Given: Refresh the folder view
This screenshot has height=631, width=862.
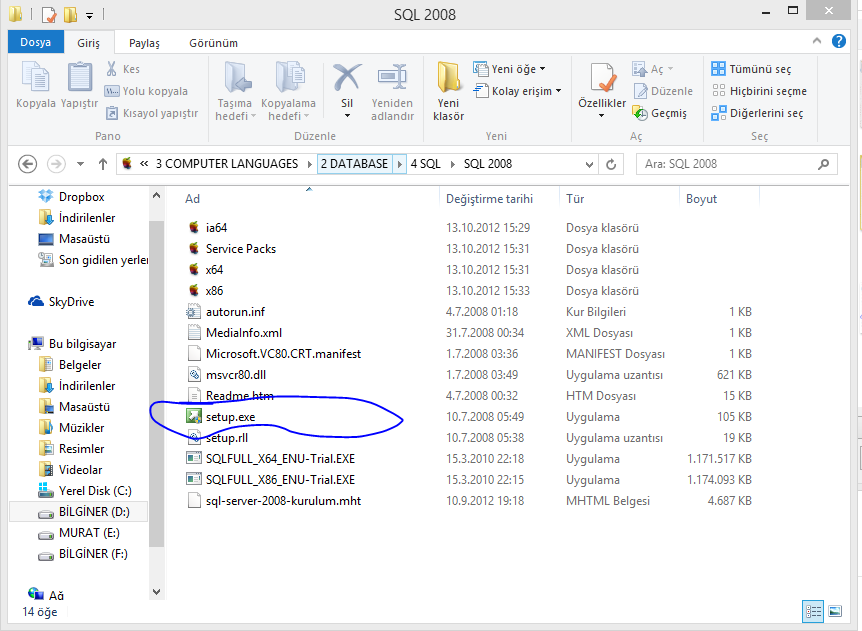Looking at the screenshot, I should click(x=611, y=164).
